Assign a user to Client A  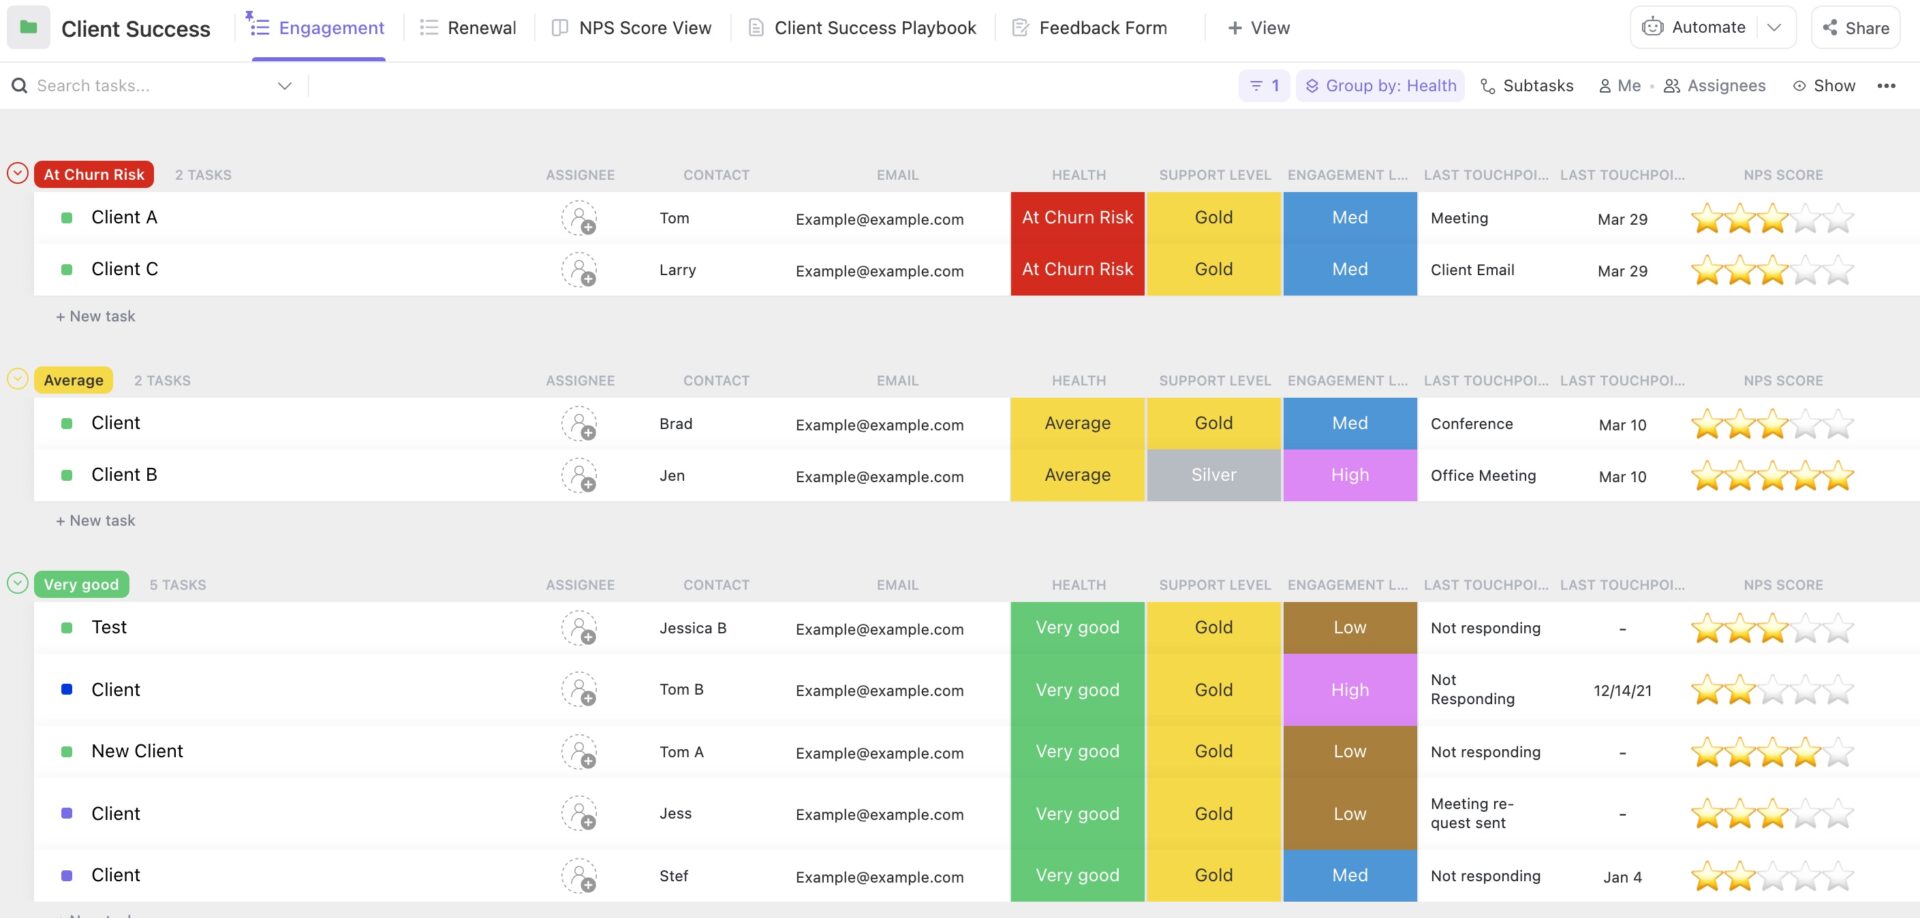[580, 218]
